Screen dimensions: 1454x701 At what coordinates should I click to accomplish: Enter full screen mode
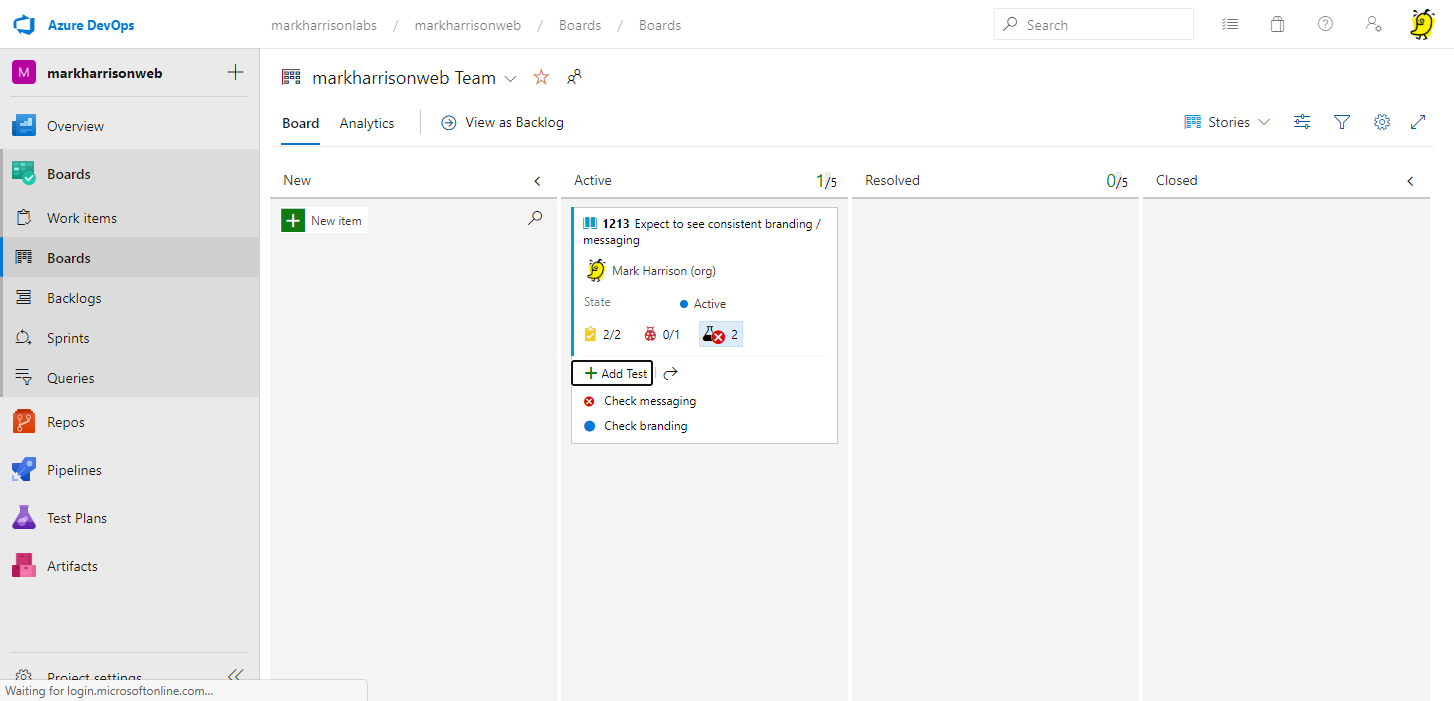point(1418,122)
